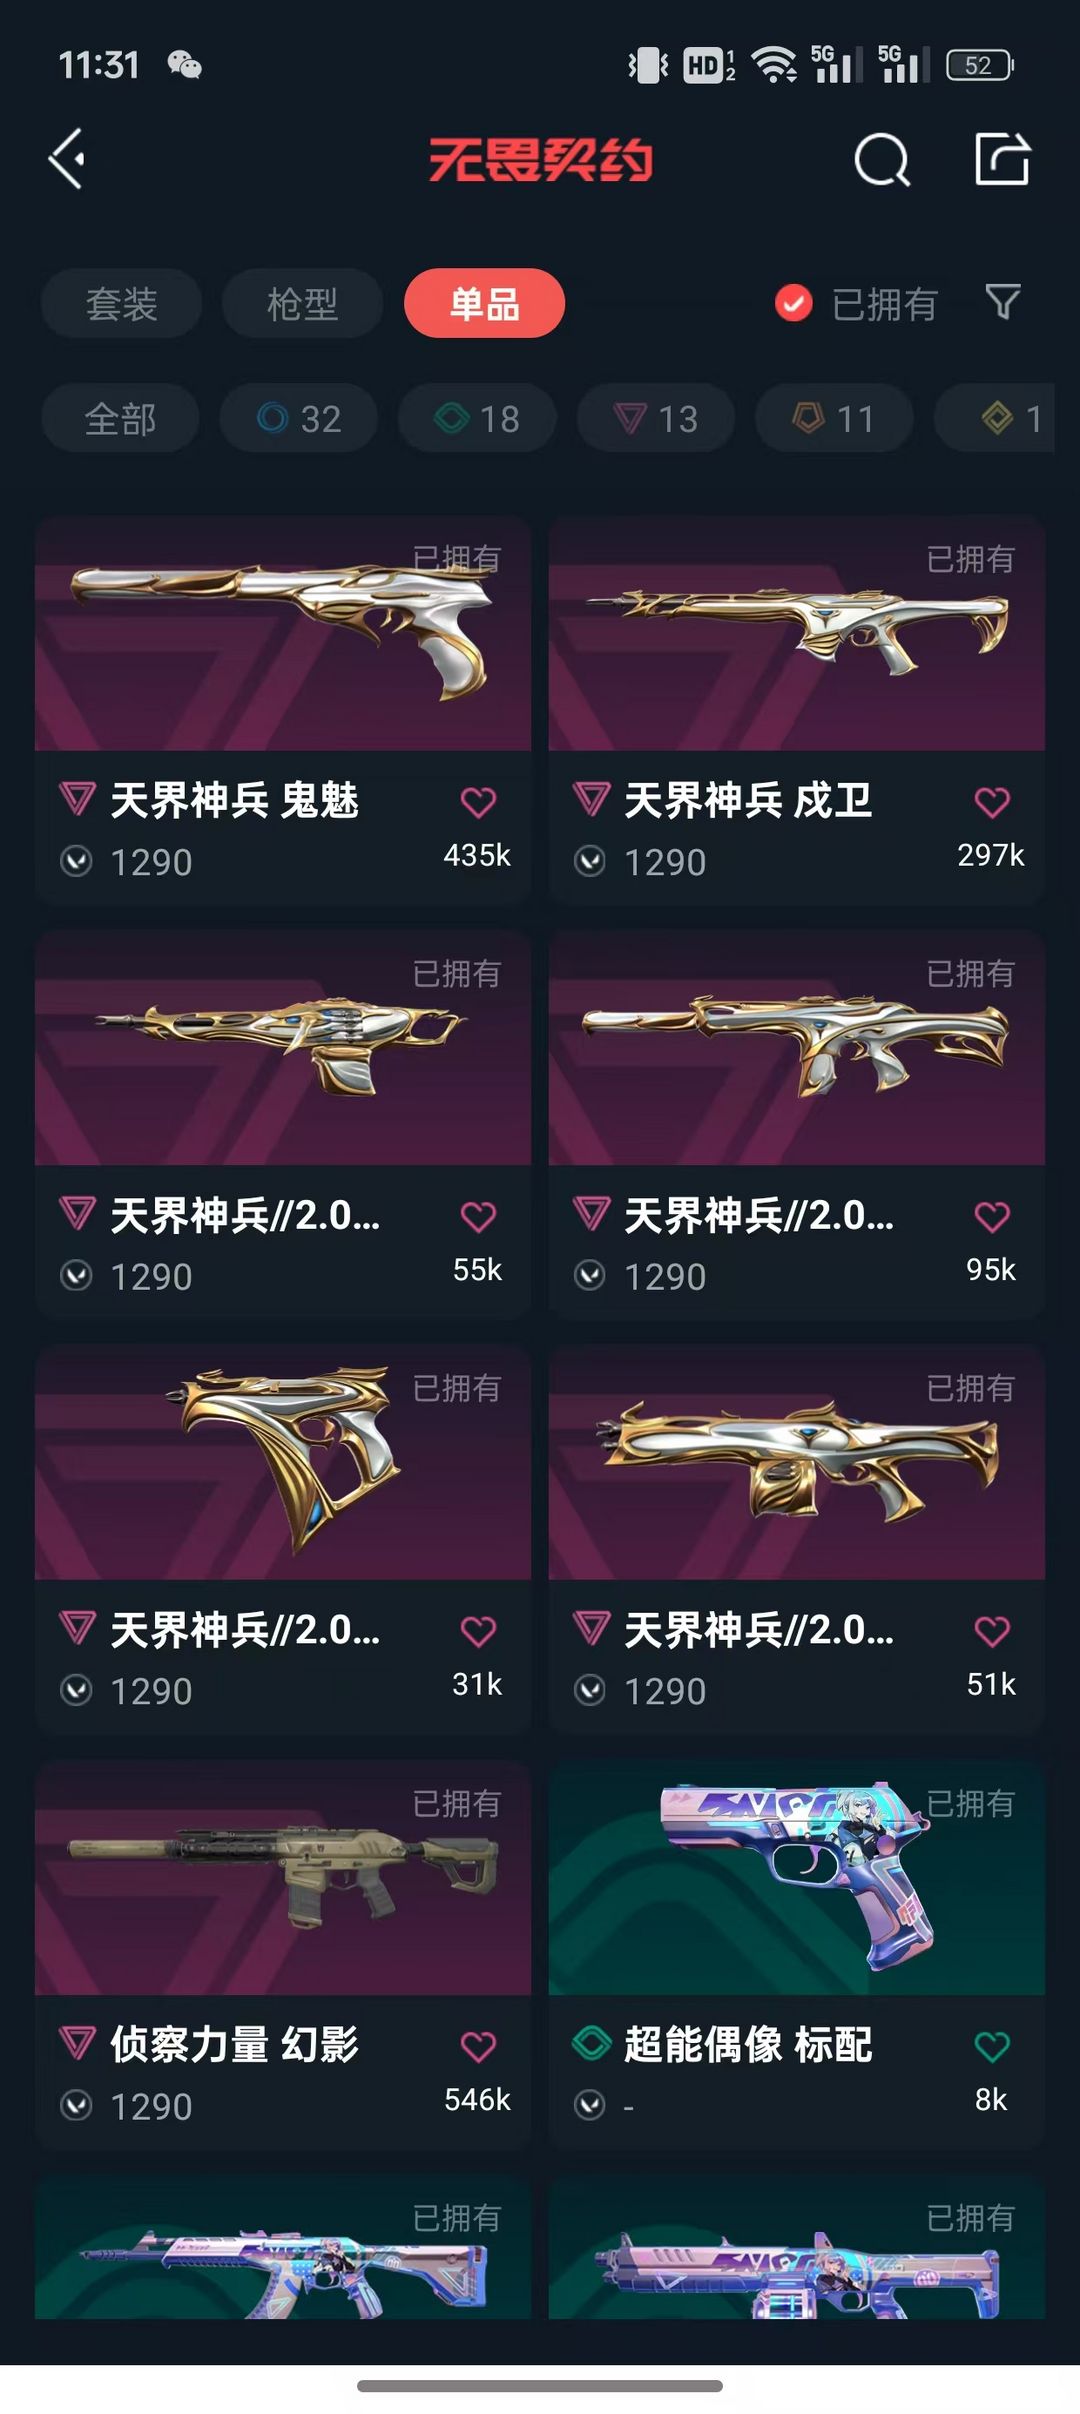Switch to the 枪型 tab
Viewport: 1080px width, 2414px height.
[x=302, y=303]
